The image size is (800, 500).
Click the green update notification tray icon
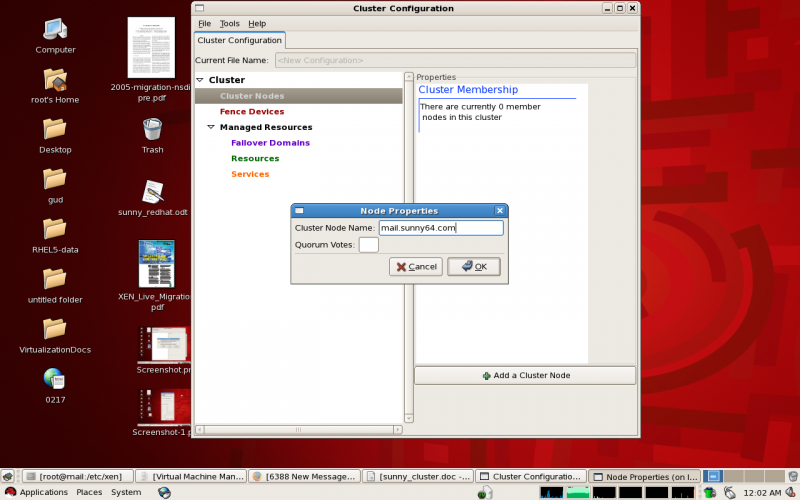[709, 492]
